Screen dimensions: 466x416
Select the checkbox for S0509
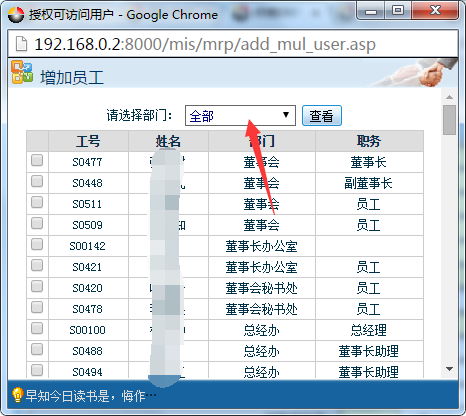(x=37, y=223)
